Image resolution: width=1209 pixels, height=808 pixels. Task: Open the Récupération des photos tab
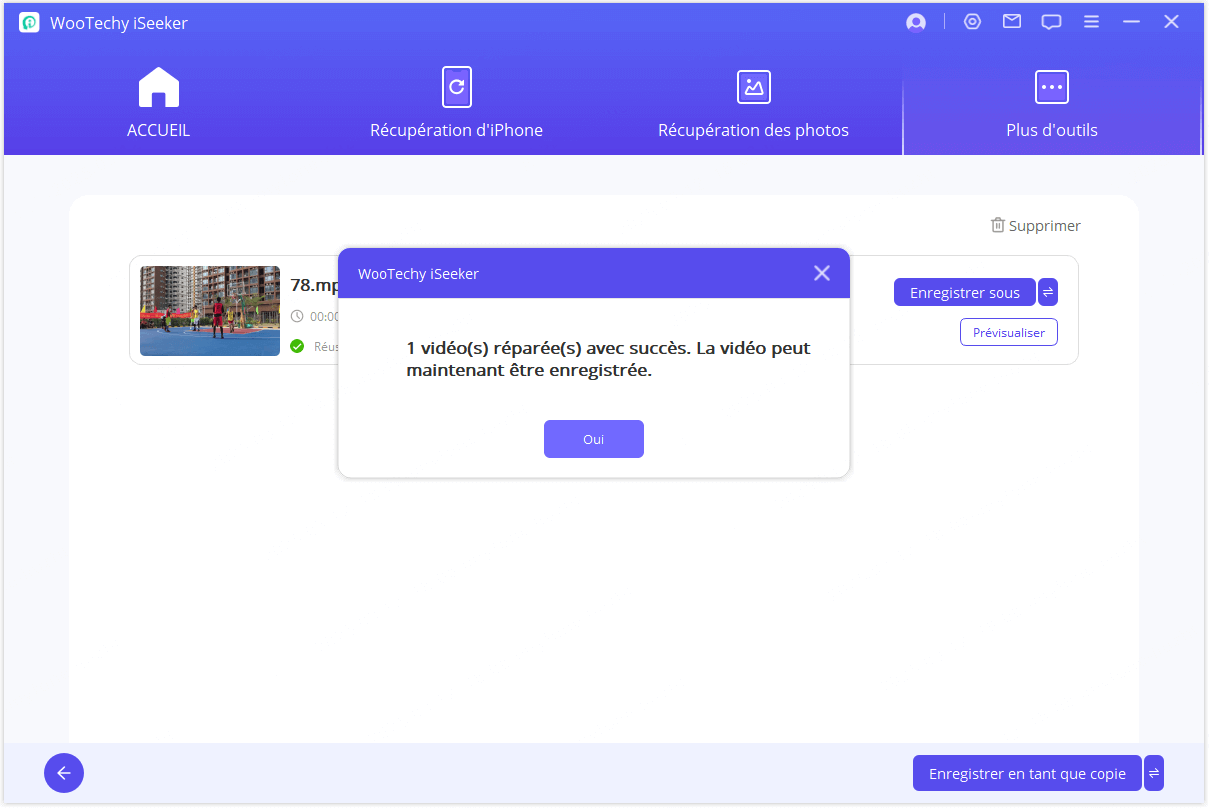753,103
